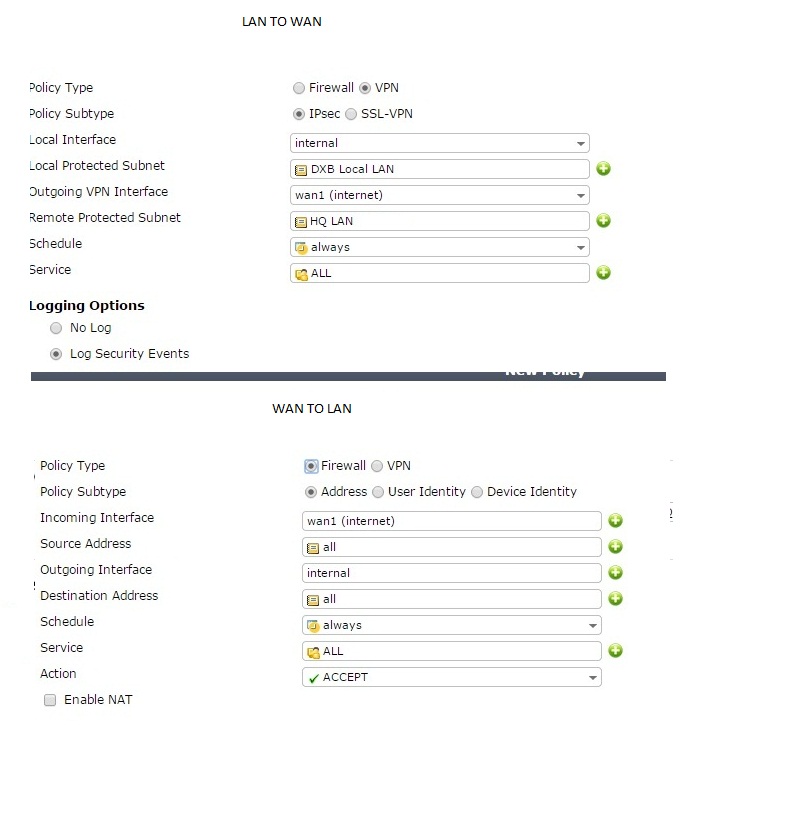The height and width of the screenshot is (817, 795).
Task: Add a service with plus icon in WAN TO LAN
Action: pos(615,651)
